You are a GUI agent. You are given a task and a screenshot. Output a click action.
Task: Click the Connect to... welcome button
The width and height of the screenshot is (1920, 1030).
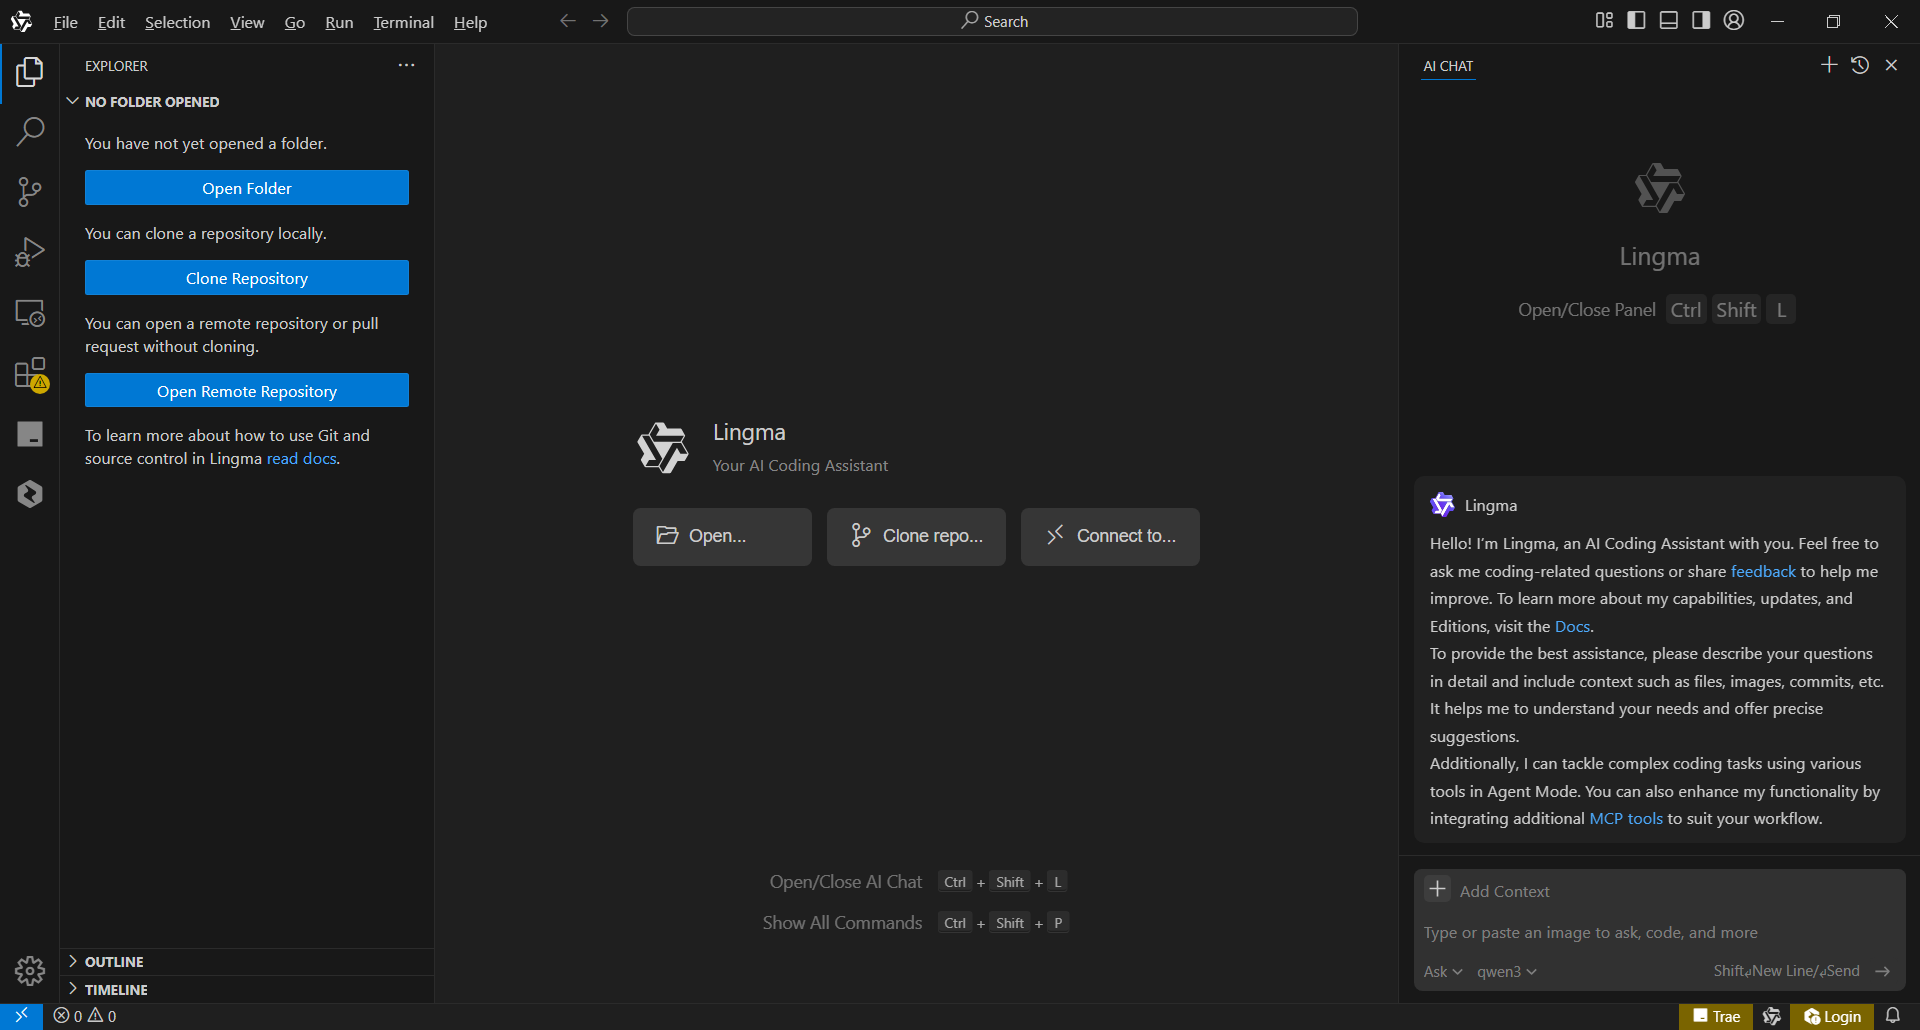[1110, 537]
